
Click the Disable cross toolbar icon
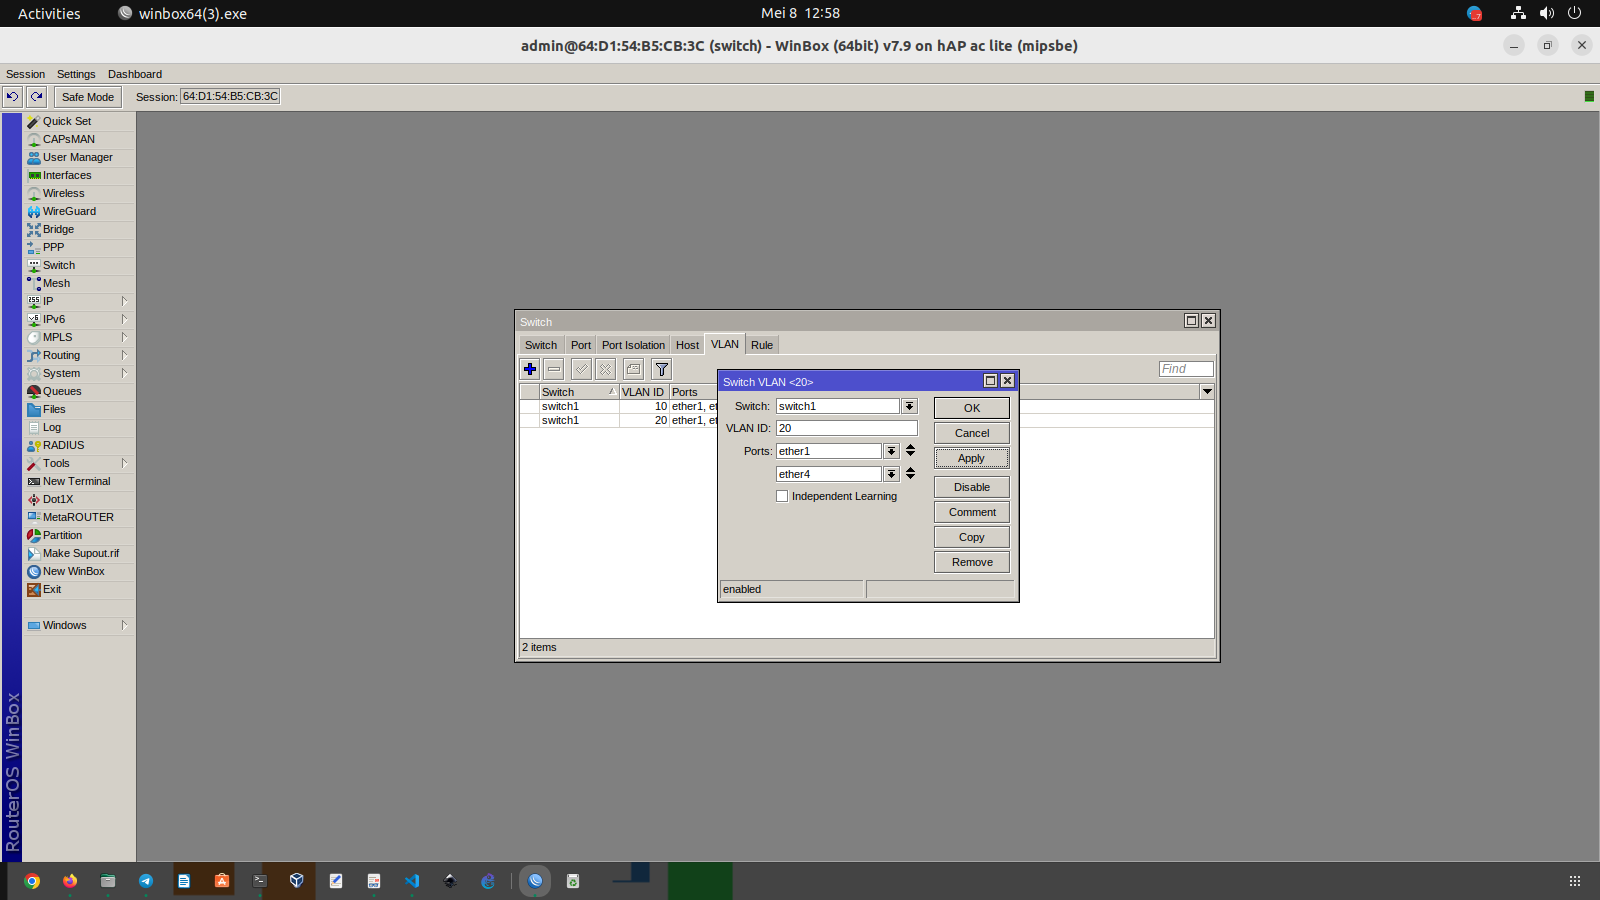coord(606,369)
